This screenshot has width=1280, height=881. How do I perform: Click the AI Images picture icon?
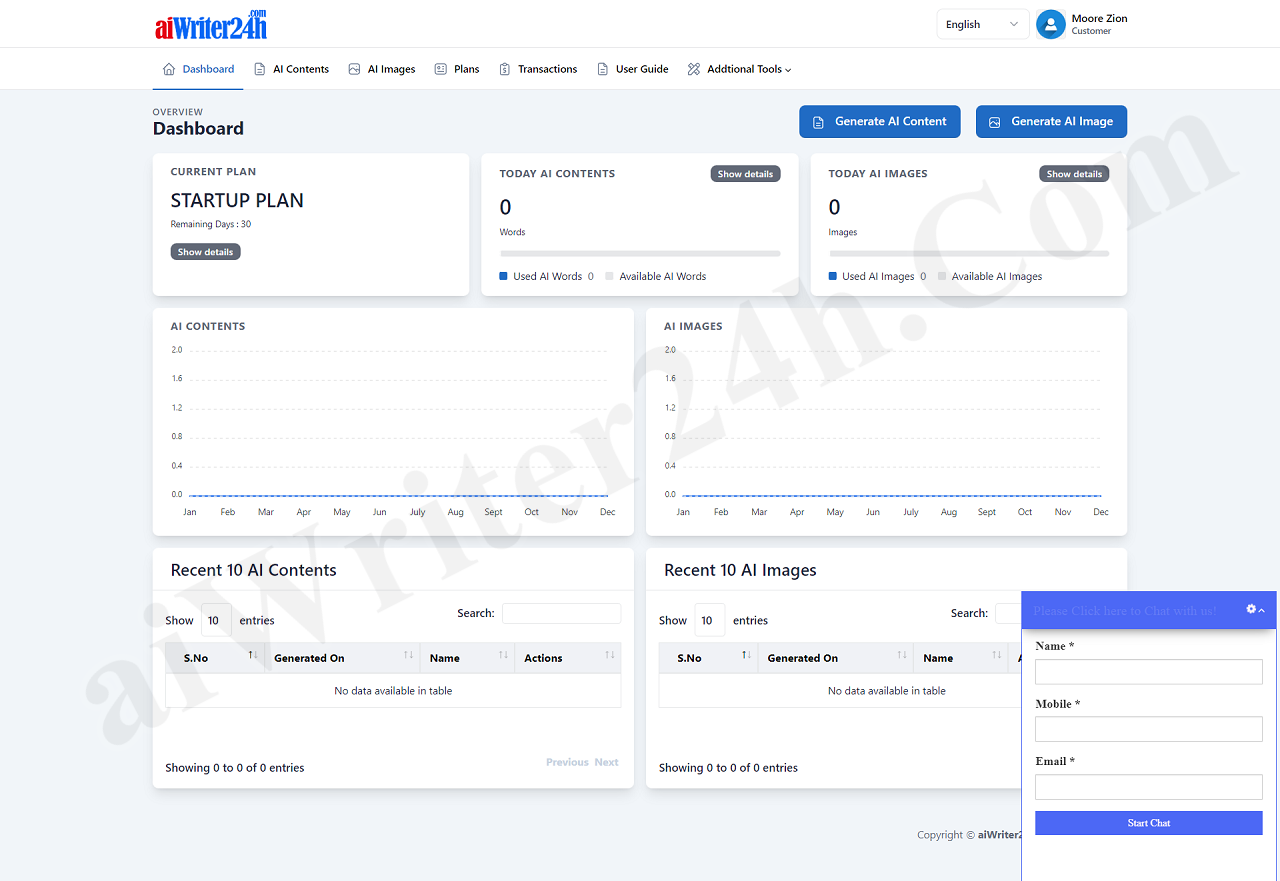click(x=354, y=69)
